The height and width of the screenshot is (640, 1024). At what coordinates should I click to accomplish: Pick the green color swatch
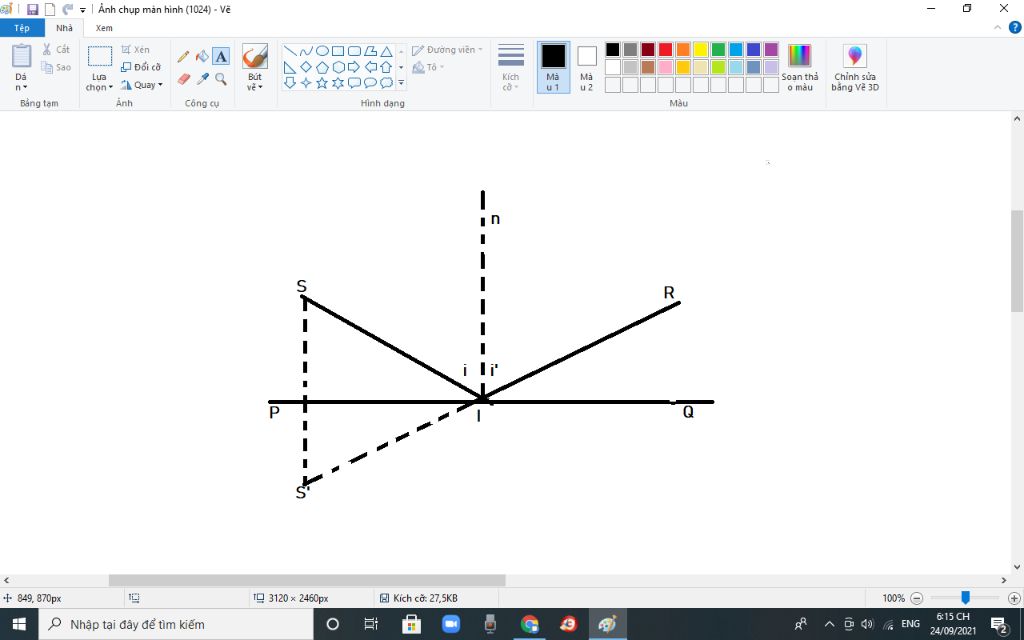click(x=718, y=50)
